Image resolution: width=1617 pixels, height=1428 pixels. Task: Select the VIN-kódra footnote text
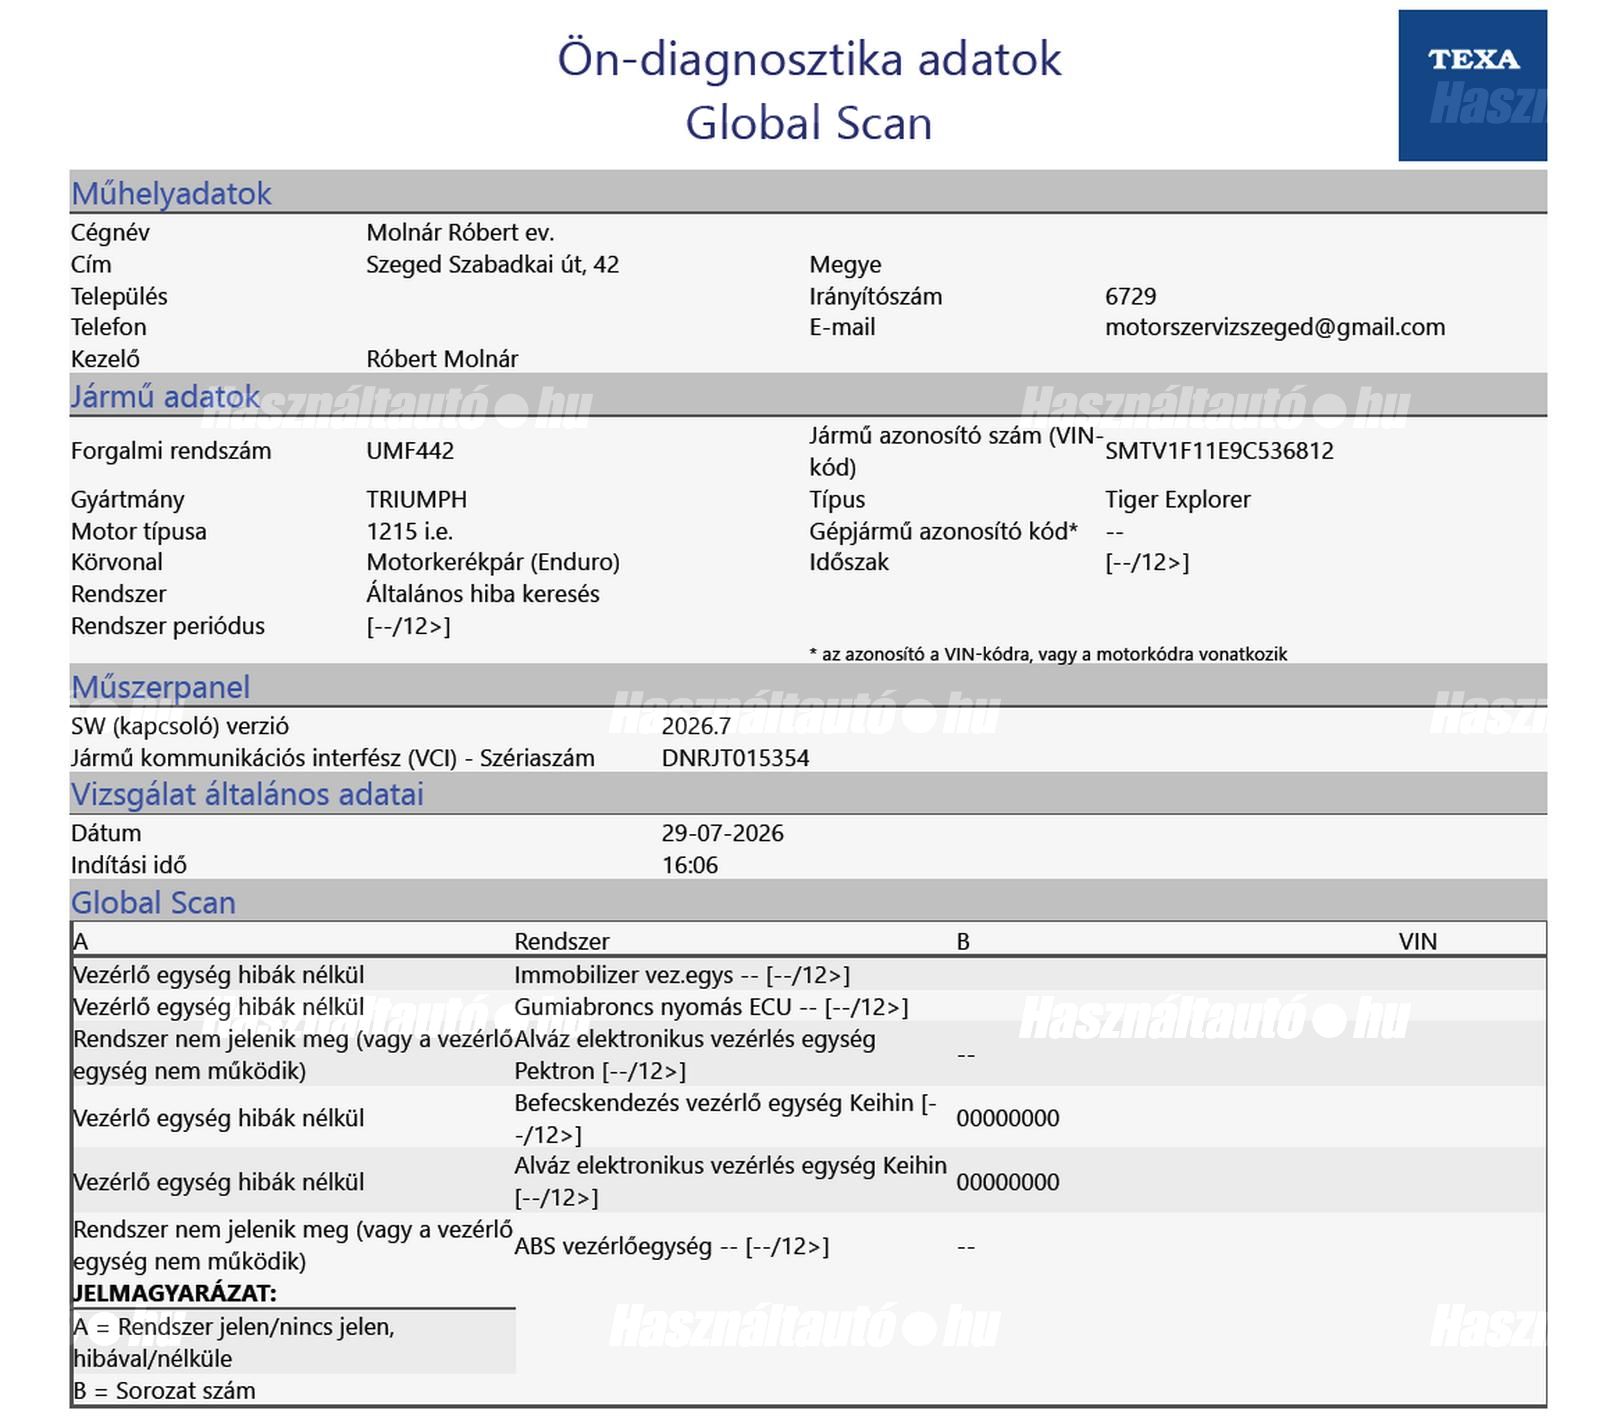pos(1048,655)
